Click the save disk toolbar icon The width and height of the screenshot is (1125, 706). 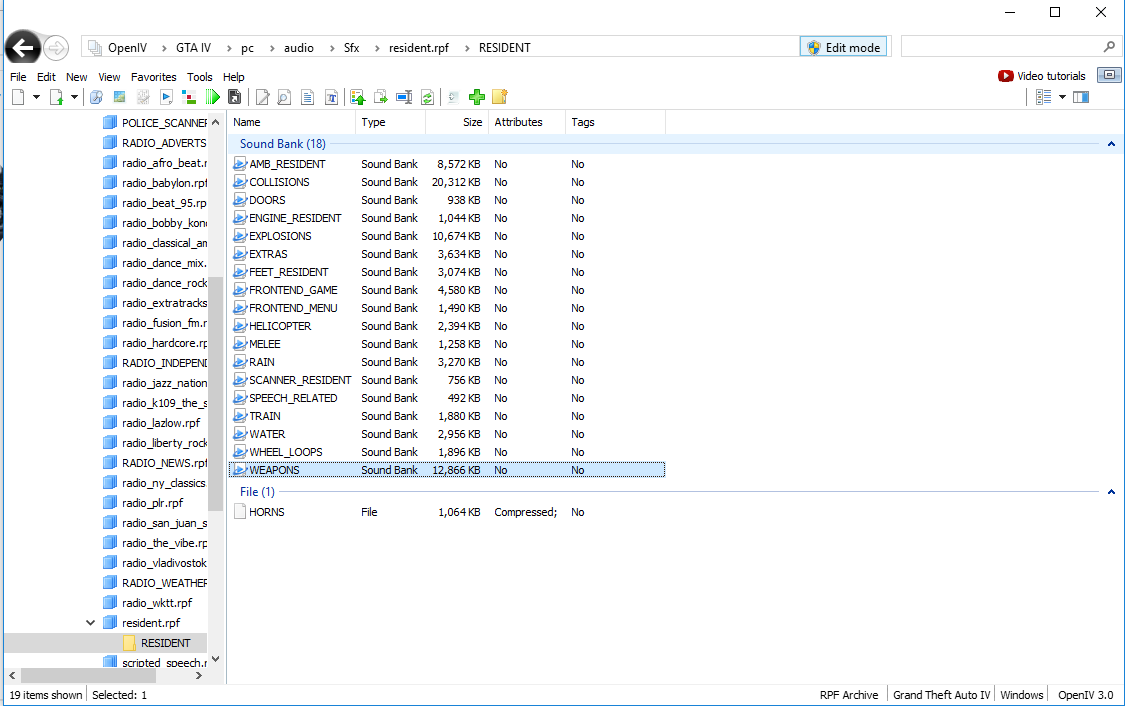[235, 97]
